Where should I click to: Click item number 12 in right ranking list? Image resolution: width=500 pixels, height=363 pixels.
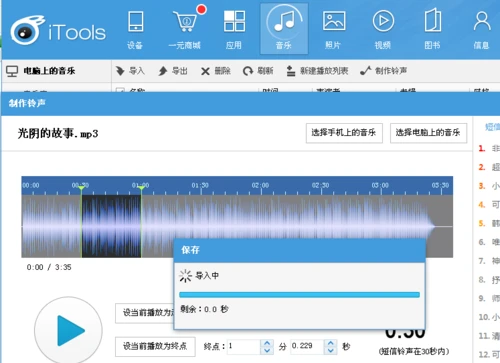click(489, 354)
